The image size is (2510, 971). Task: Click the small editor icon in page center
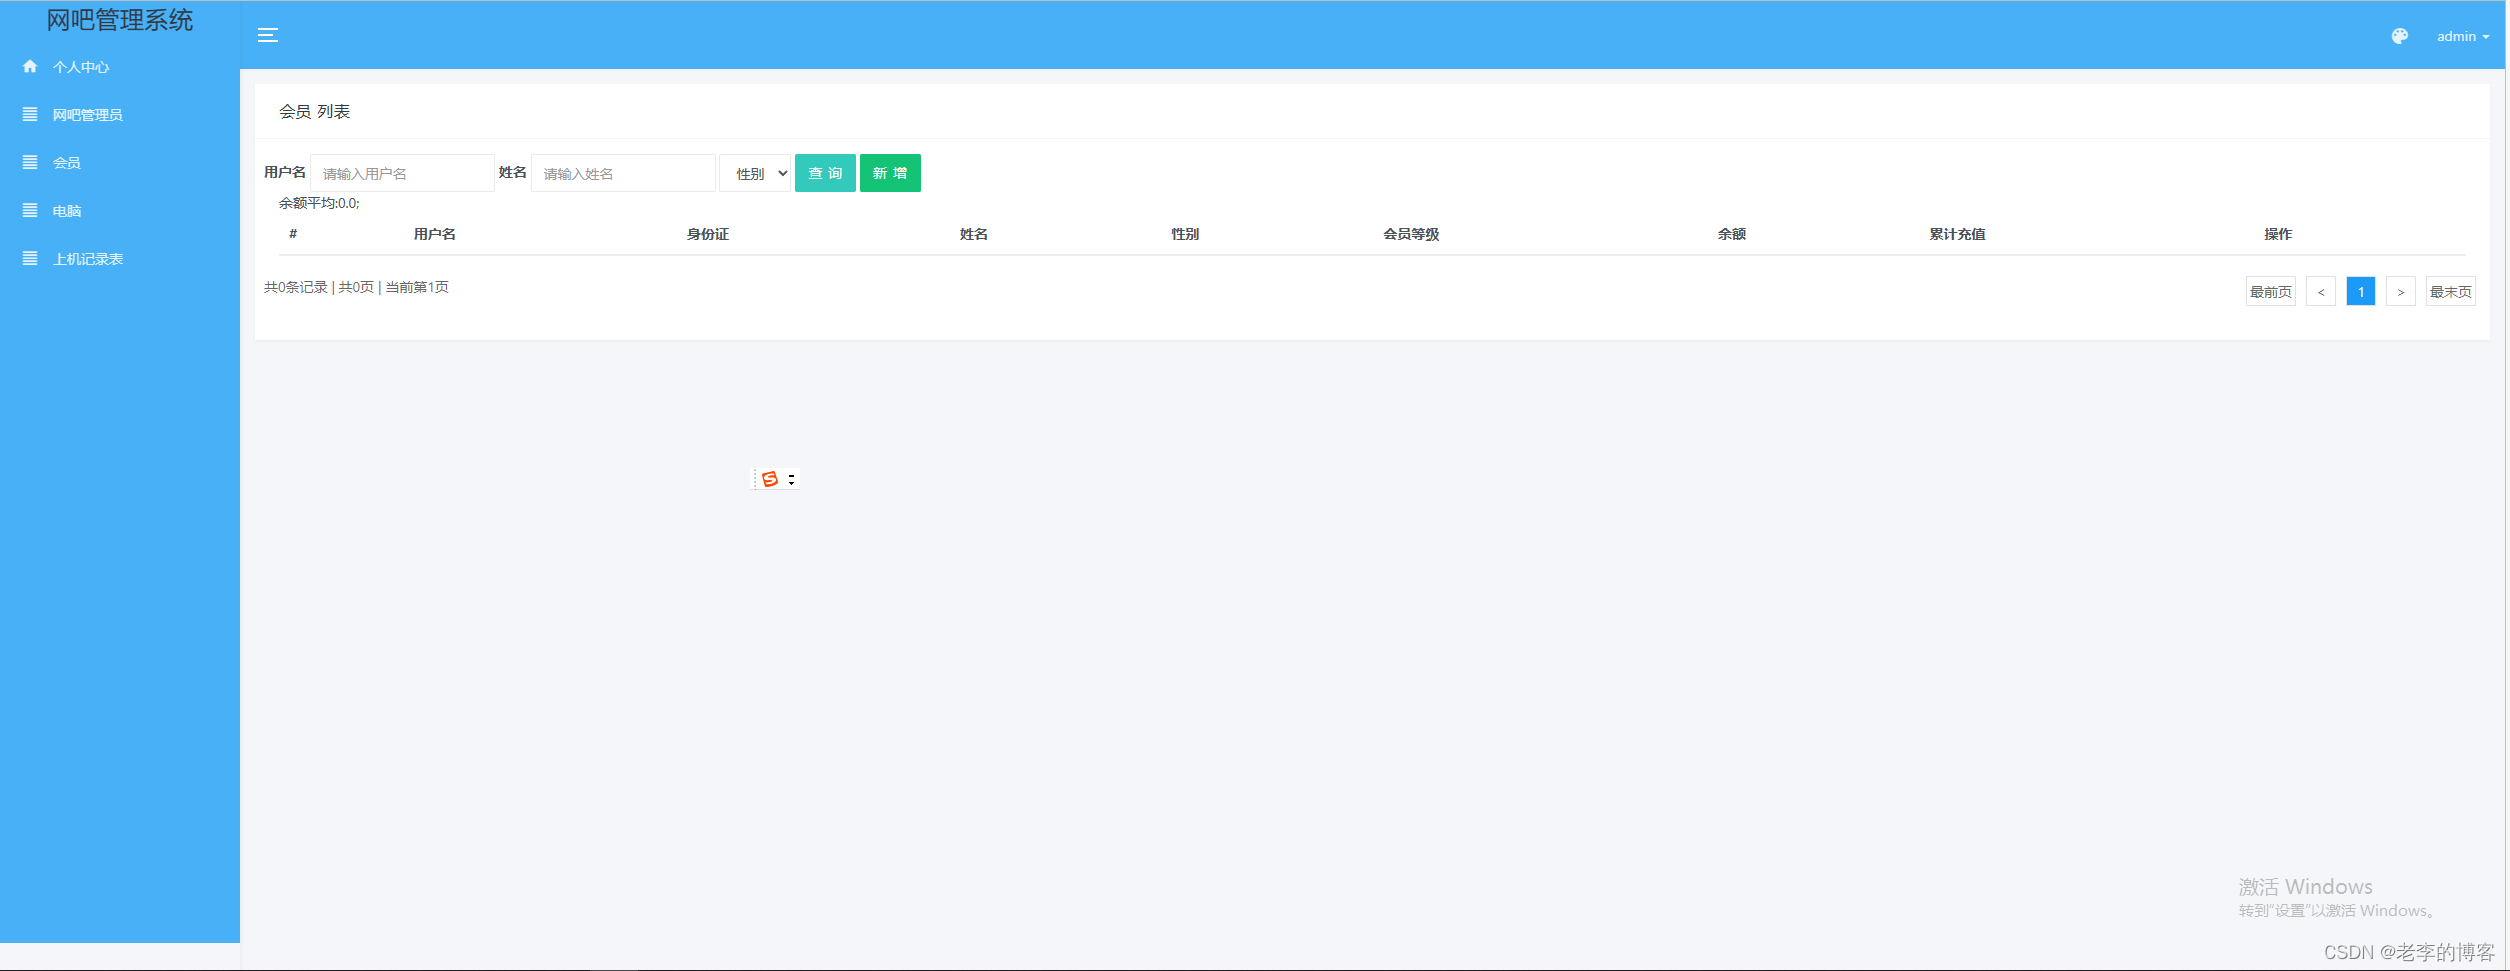tap(769, 478)
